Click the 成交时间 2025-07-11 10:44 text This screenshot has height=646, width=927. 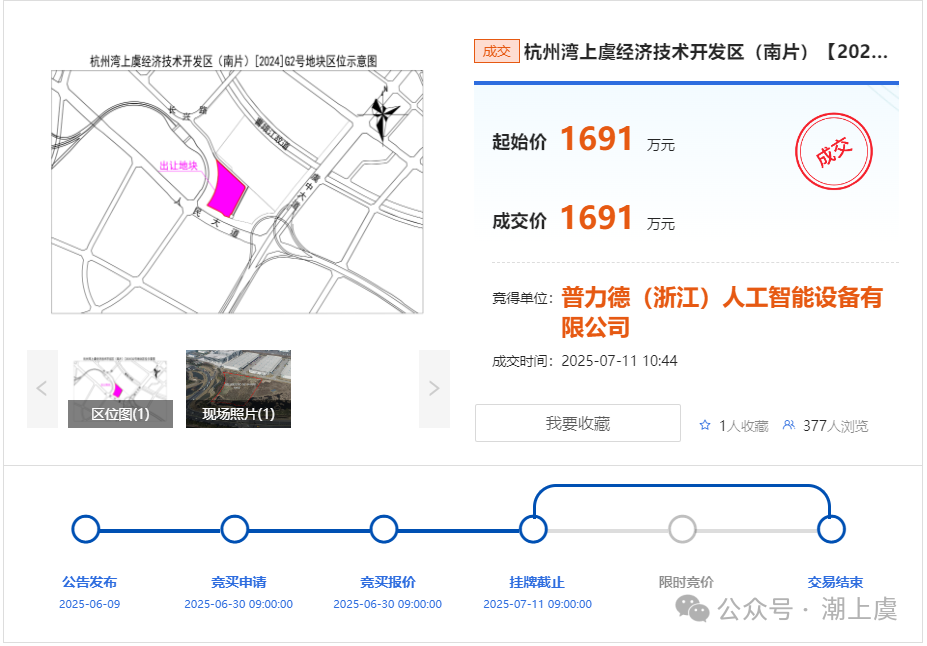[585, 361]
